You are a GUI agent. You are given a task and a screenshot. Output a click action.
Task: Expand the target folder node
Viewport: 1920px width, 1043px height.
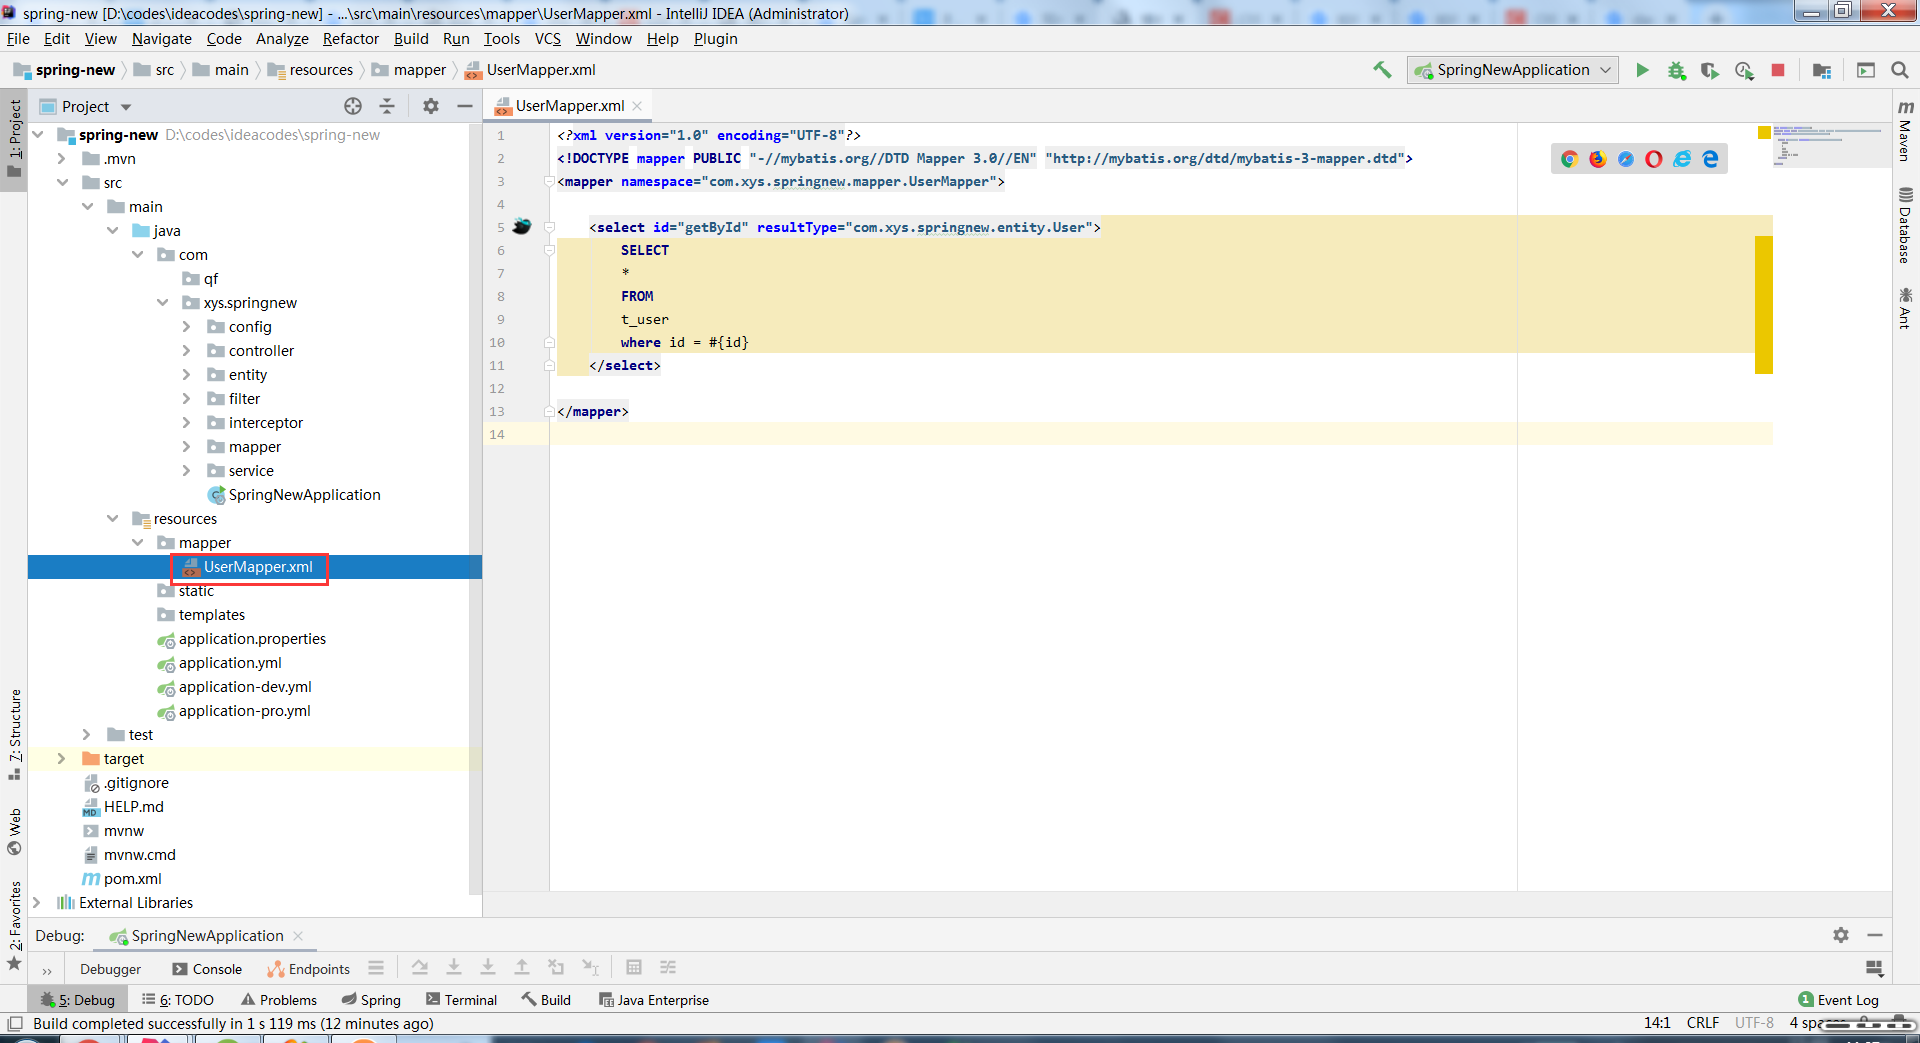(61, 759)
